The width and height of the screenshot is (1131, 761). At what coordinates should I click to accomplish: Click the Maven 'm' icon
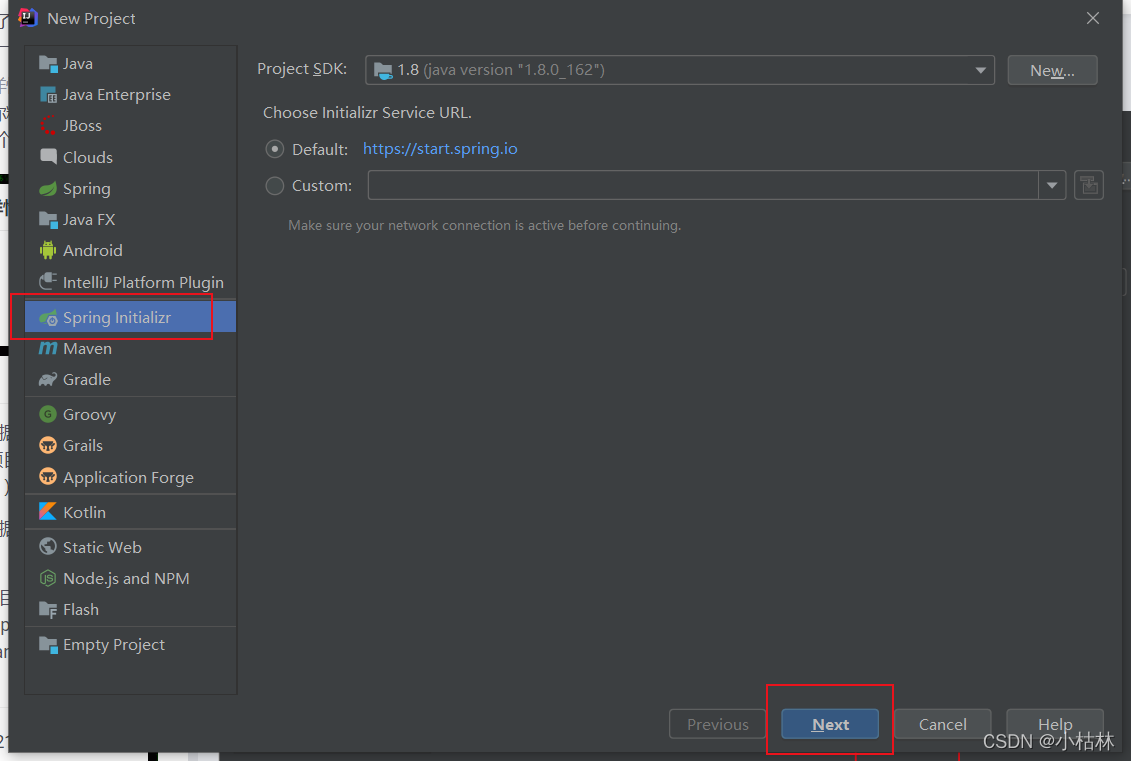48,348
